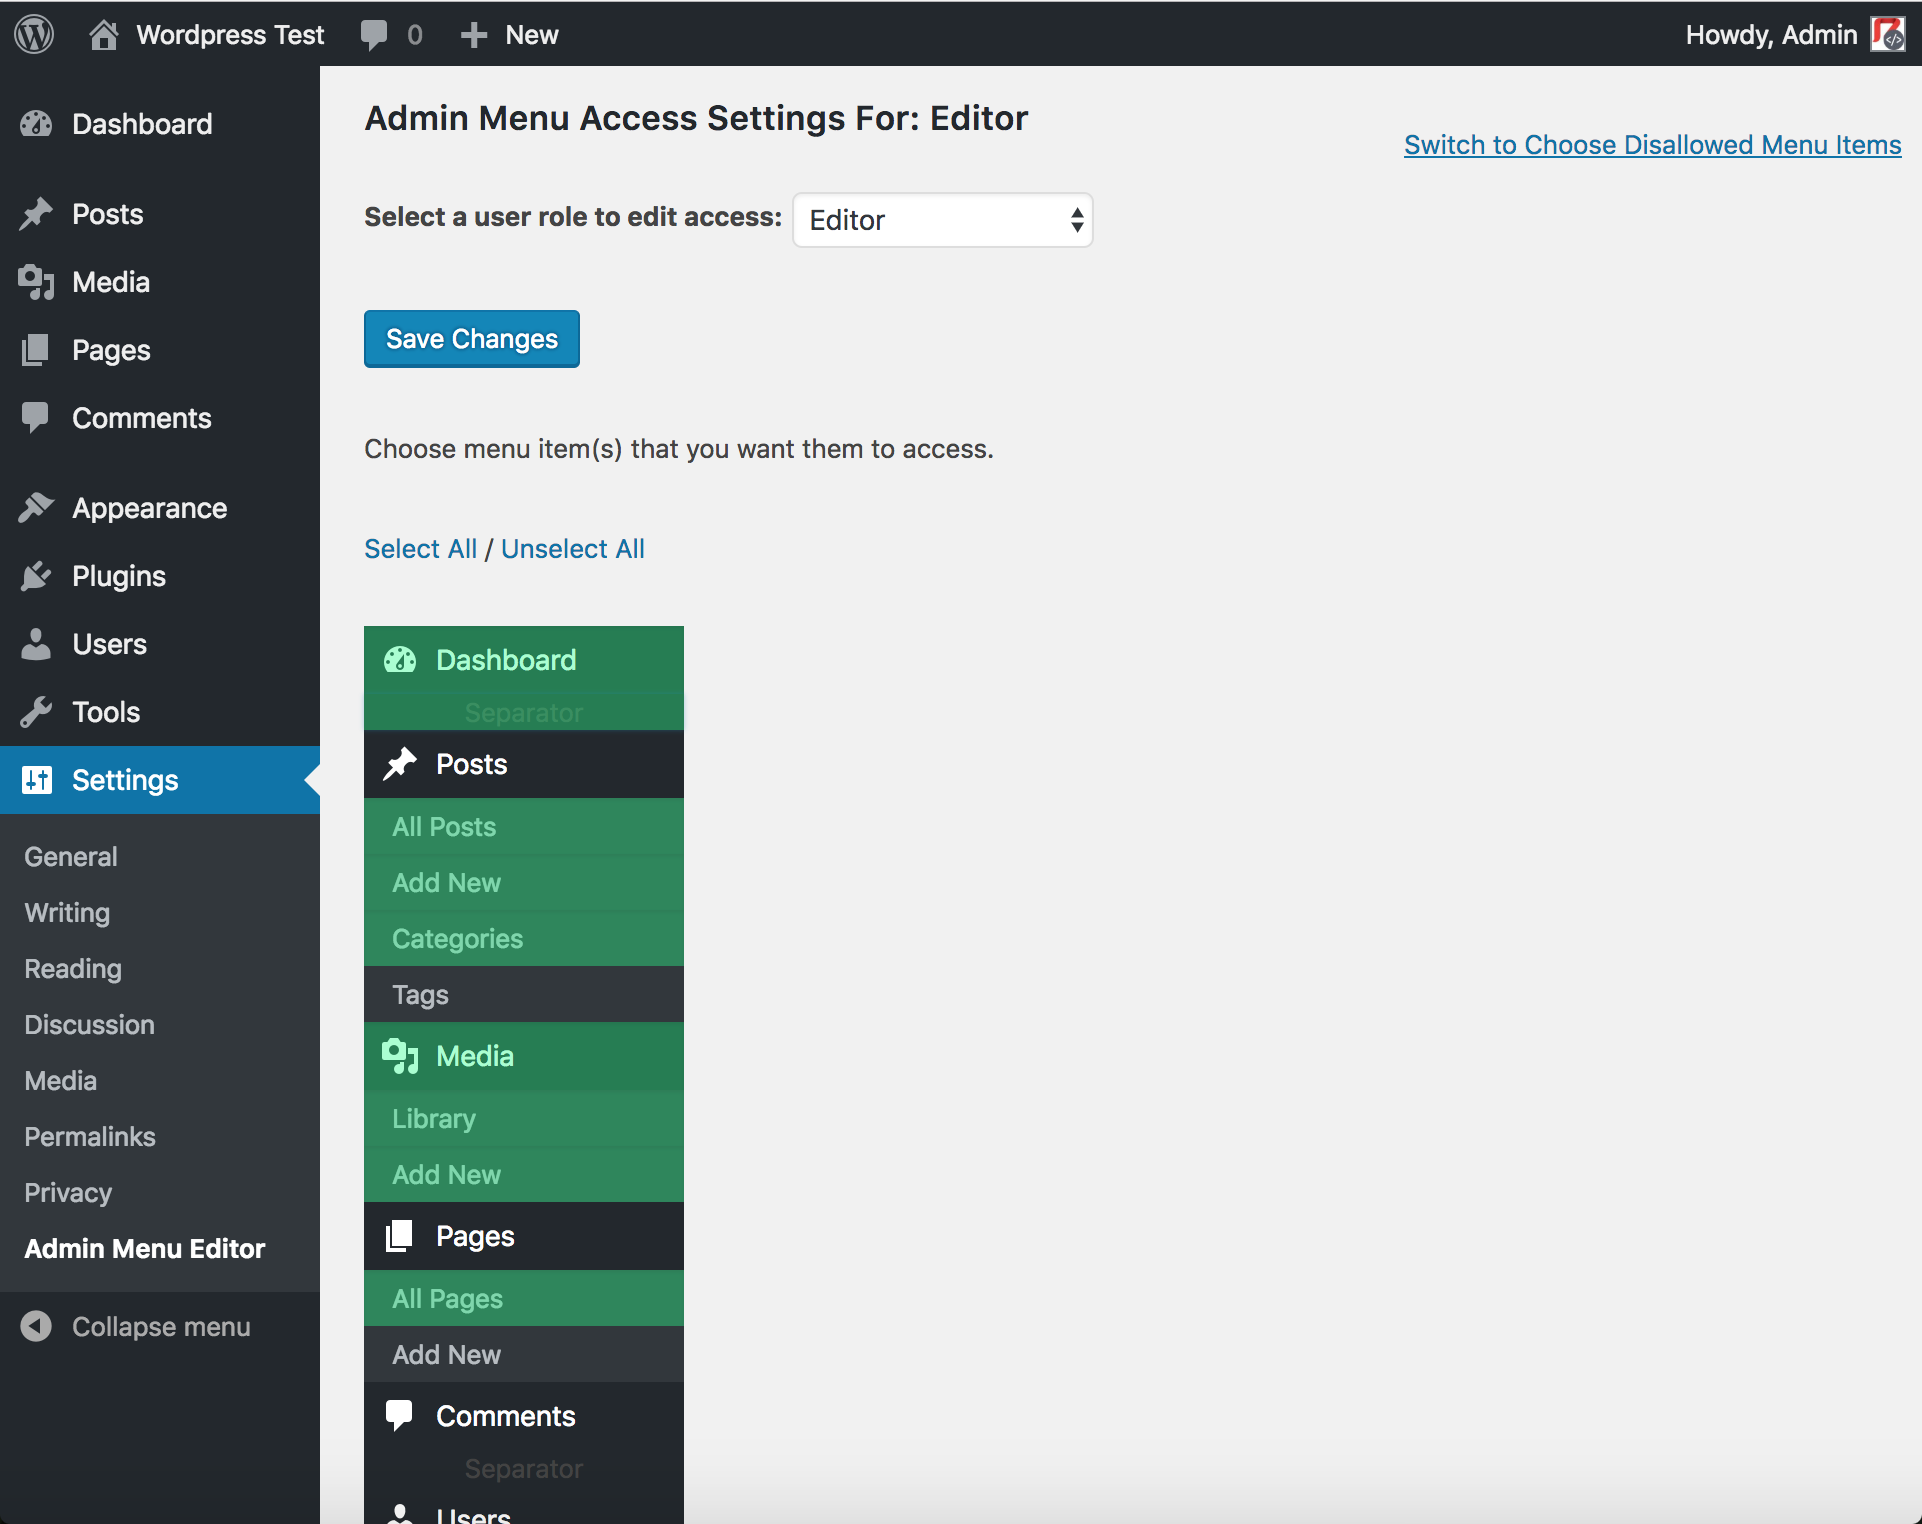Toggle Add New under Posts in access list
The width and height of the screenshot is (1922, 1524).
coord(524,882)
